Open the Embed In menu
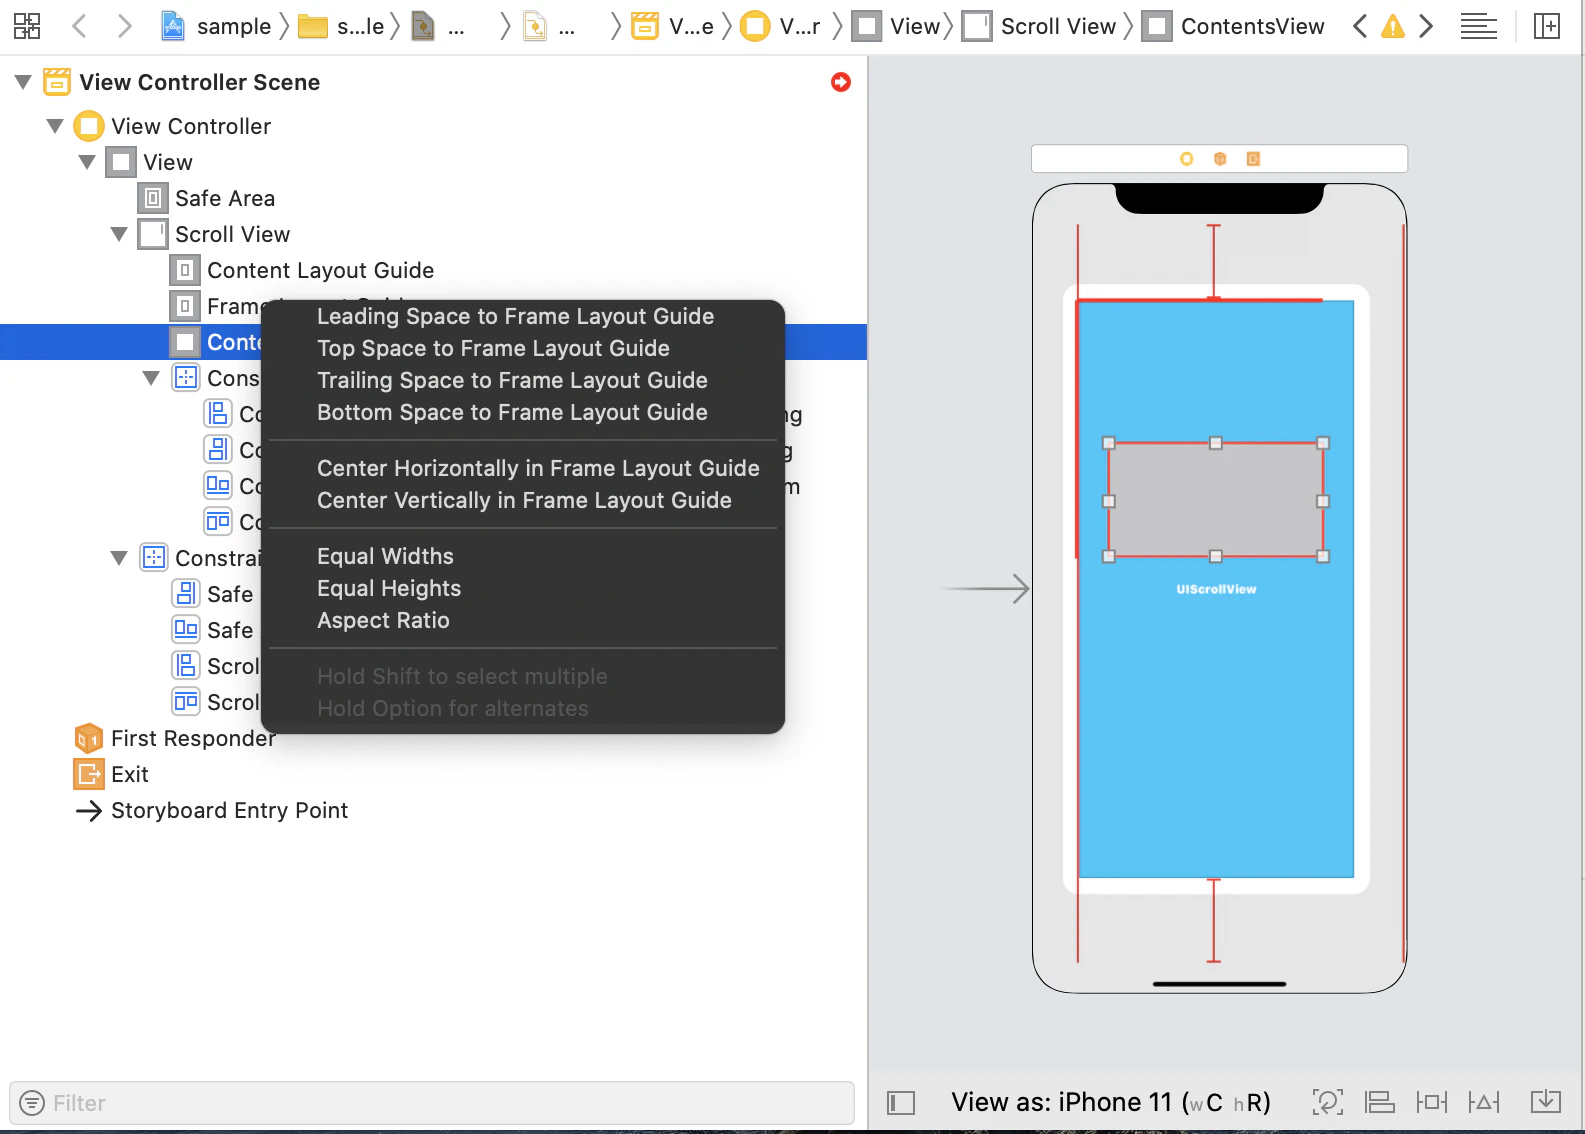This screenshot has width=1585, height=1134. [1546, 1102]
